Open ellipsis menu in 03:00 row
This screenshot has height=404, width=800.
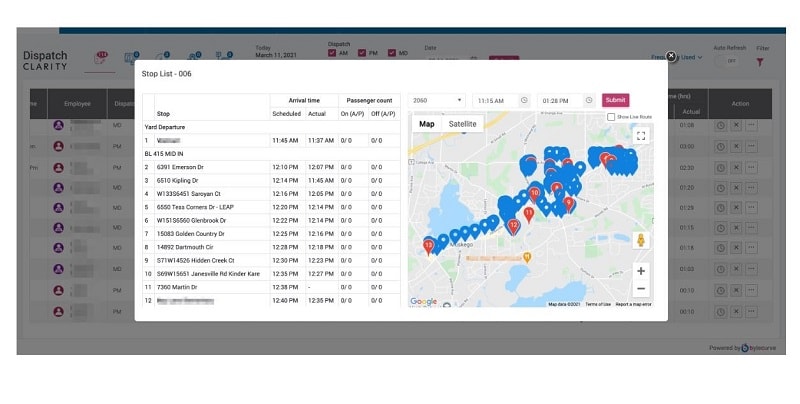coord(751,146)
